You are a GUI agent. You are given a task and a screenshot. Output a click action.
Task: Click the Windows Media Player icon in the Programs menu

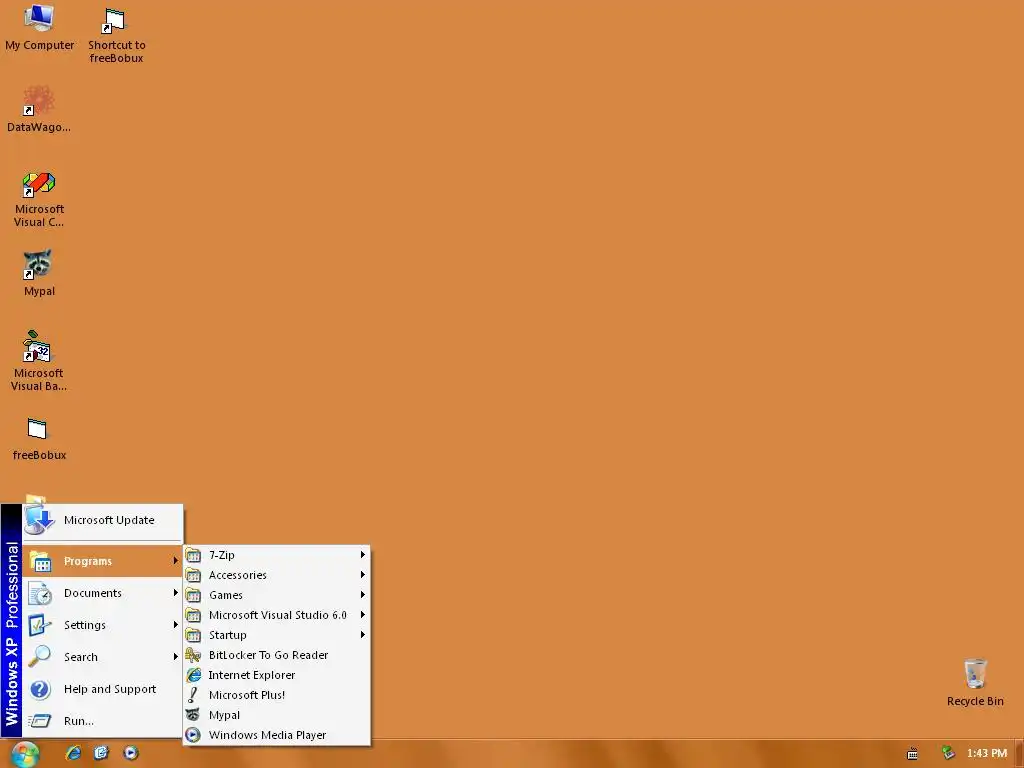click(x=193, y=735)
